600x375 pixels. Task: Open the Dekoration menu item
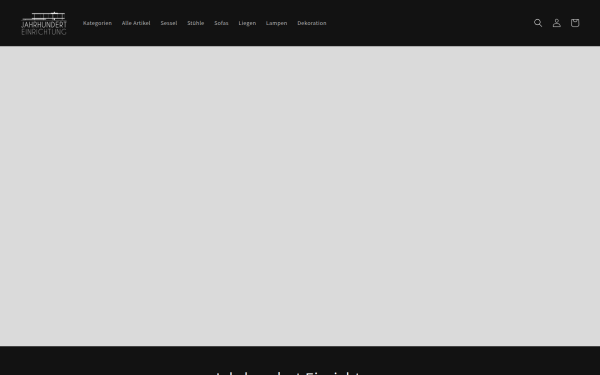(312, 23)
